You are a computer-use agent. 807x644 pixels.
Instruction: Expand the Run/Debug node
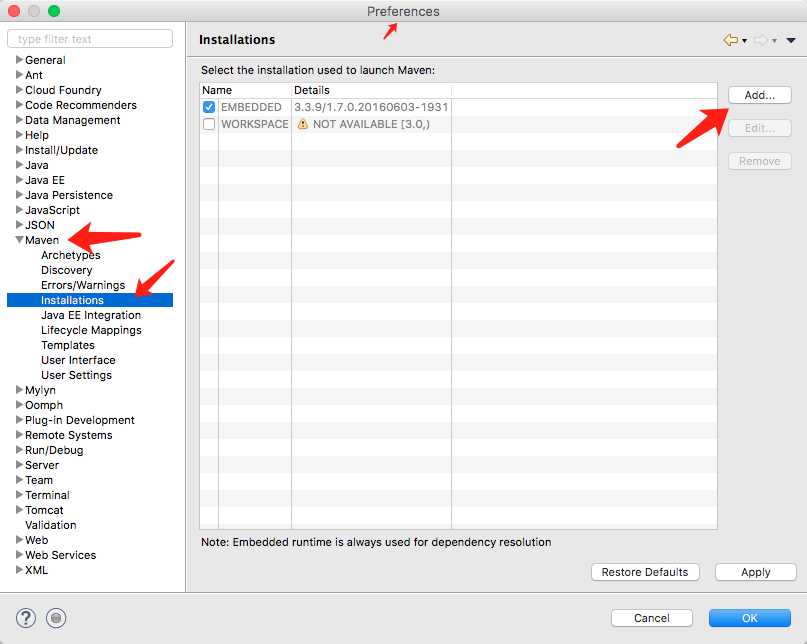(19, 450)
